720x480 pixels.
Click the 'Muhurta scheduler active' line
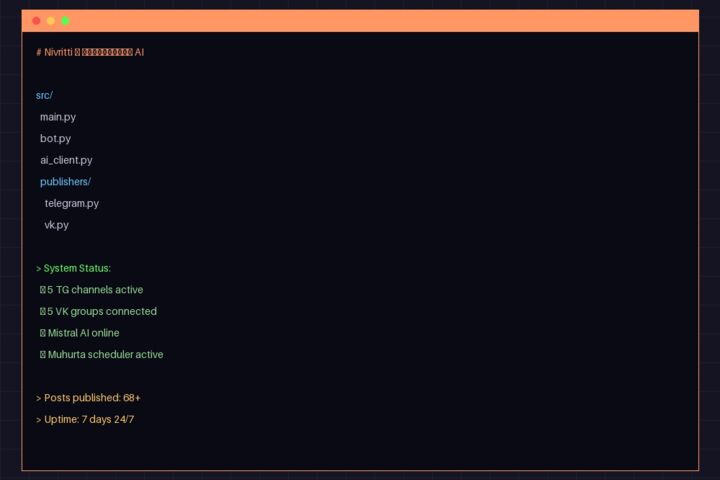tap(101, 355)
